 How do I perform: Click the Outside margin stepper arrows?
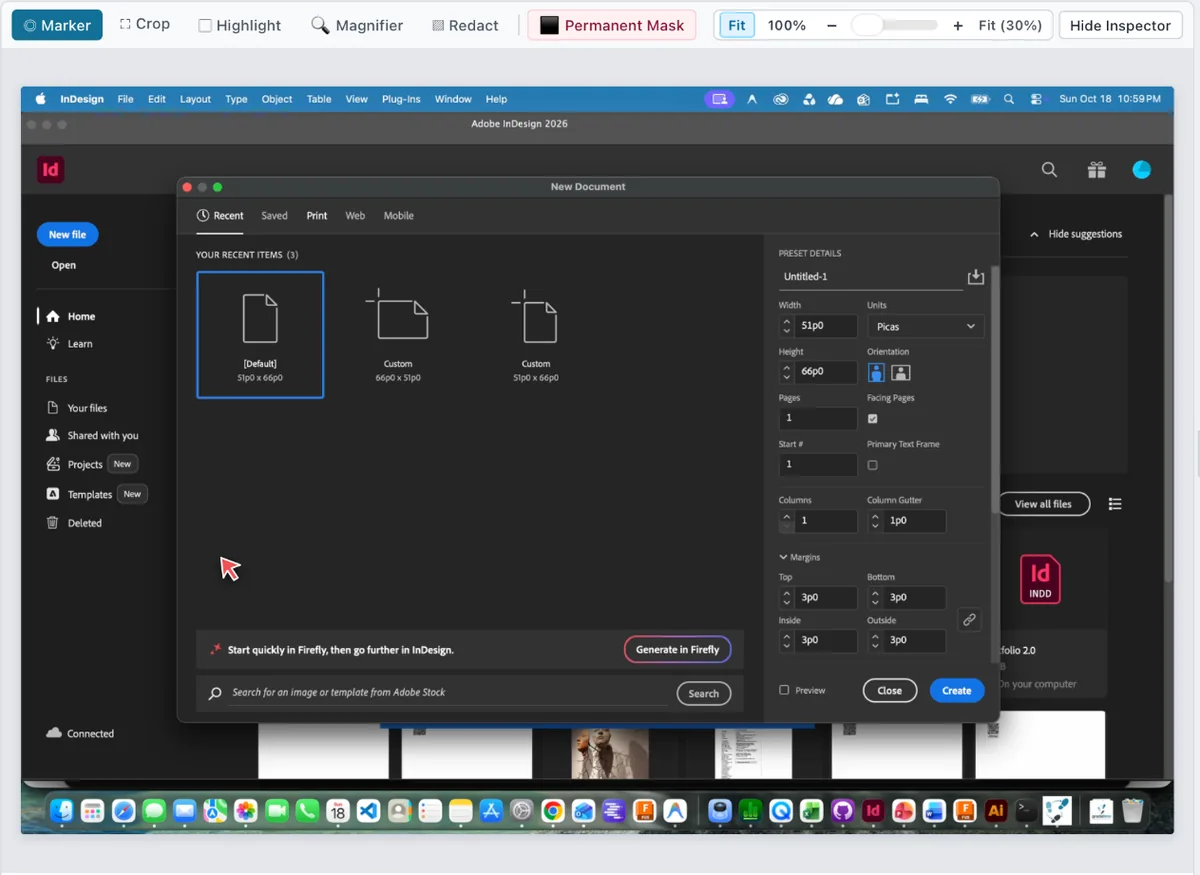coord(875,640)
